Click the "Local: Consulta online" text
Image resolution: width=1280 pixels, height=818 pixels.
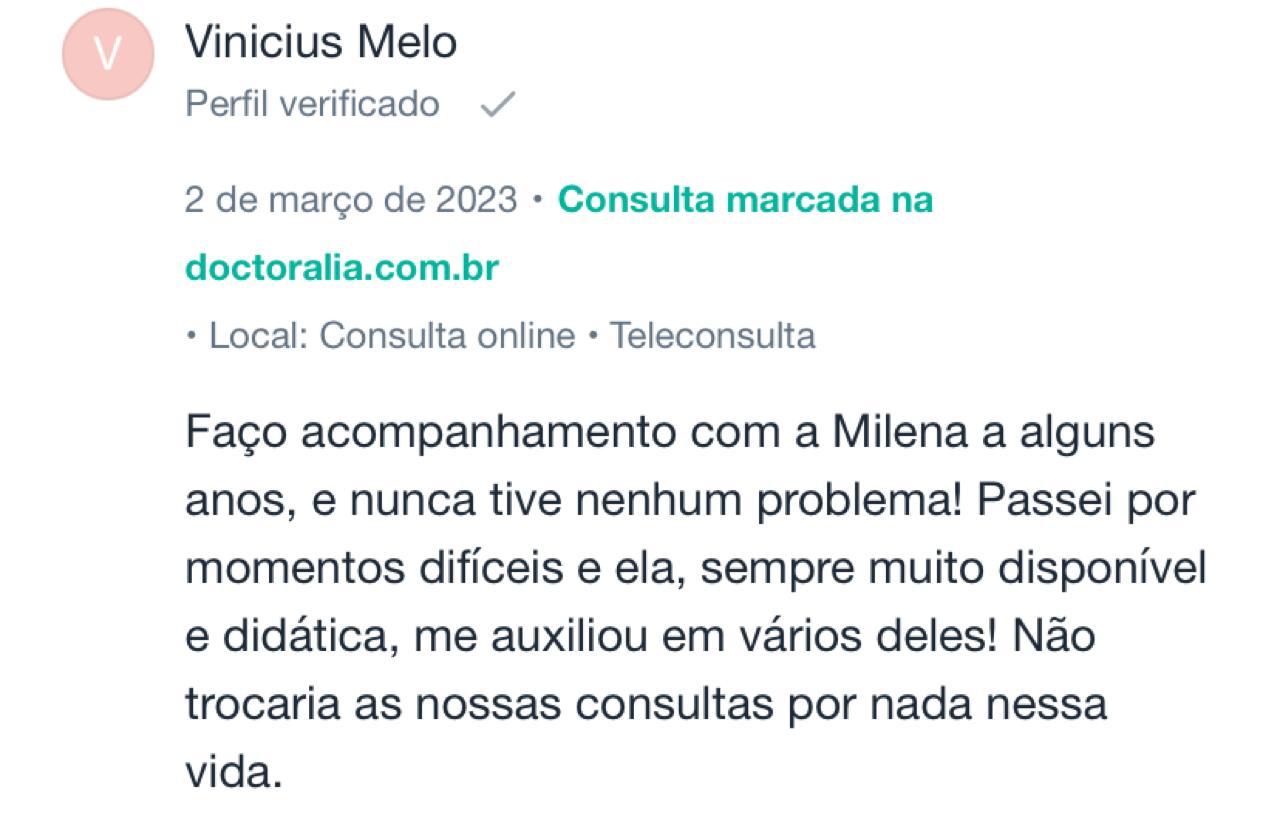point(392,336)
